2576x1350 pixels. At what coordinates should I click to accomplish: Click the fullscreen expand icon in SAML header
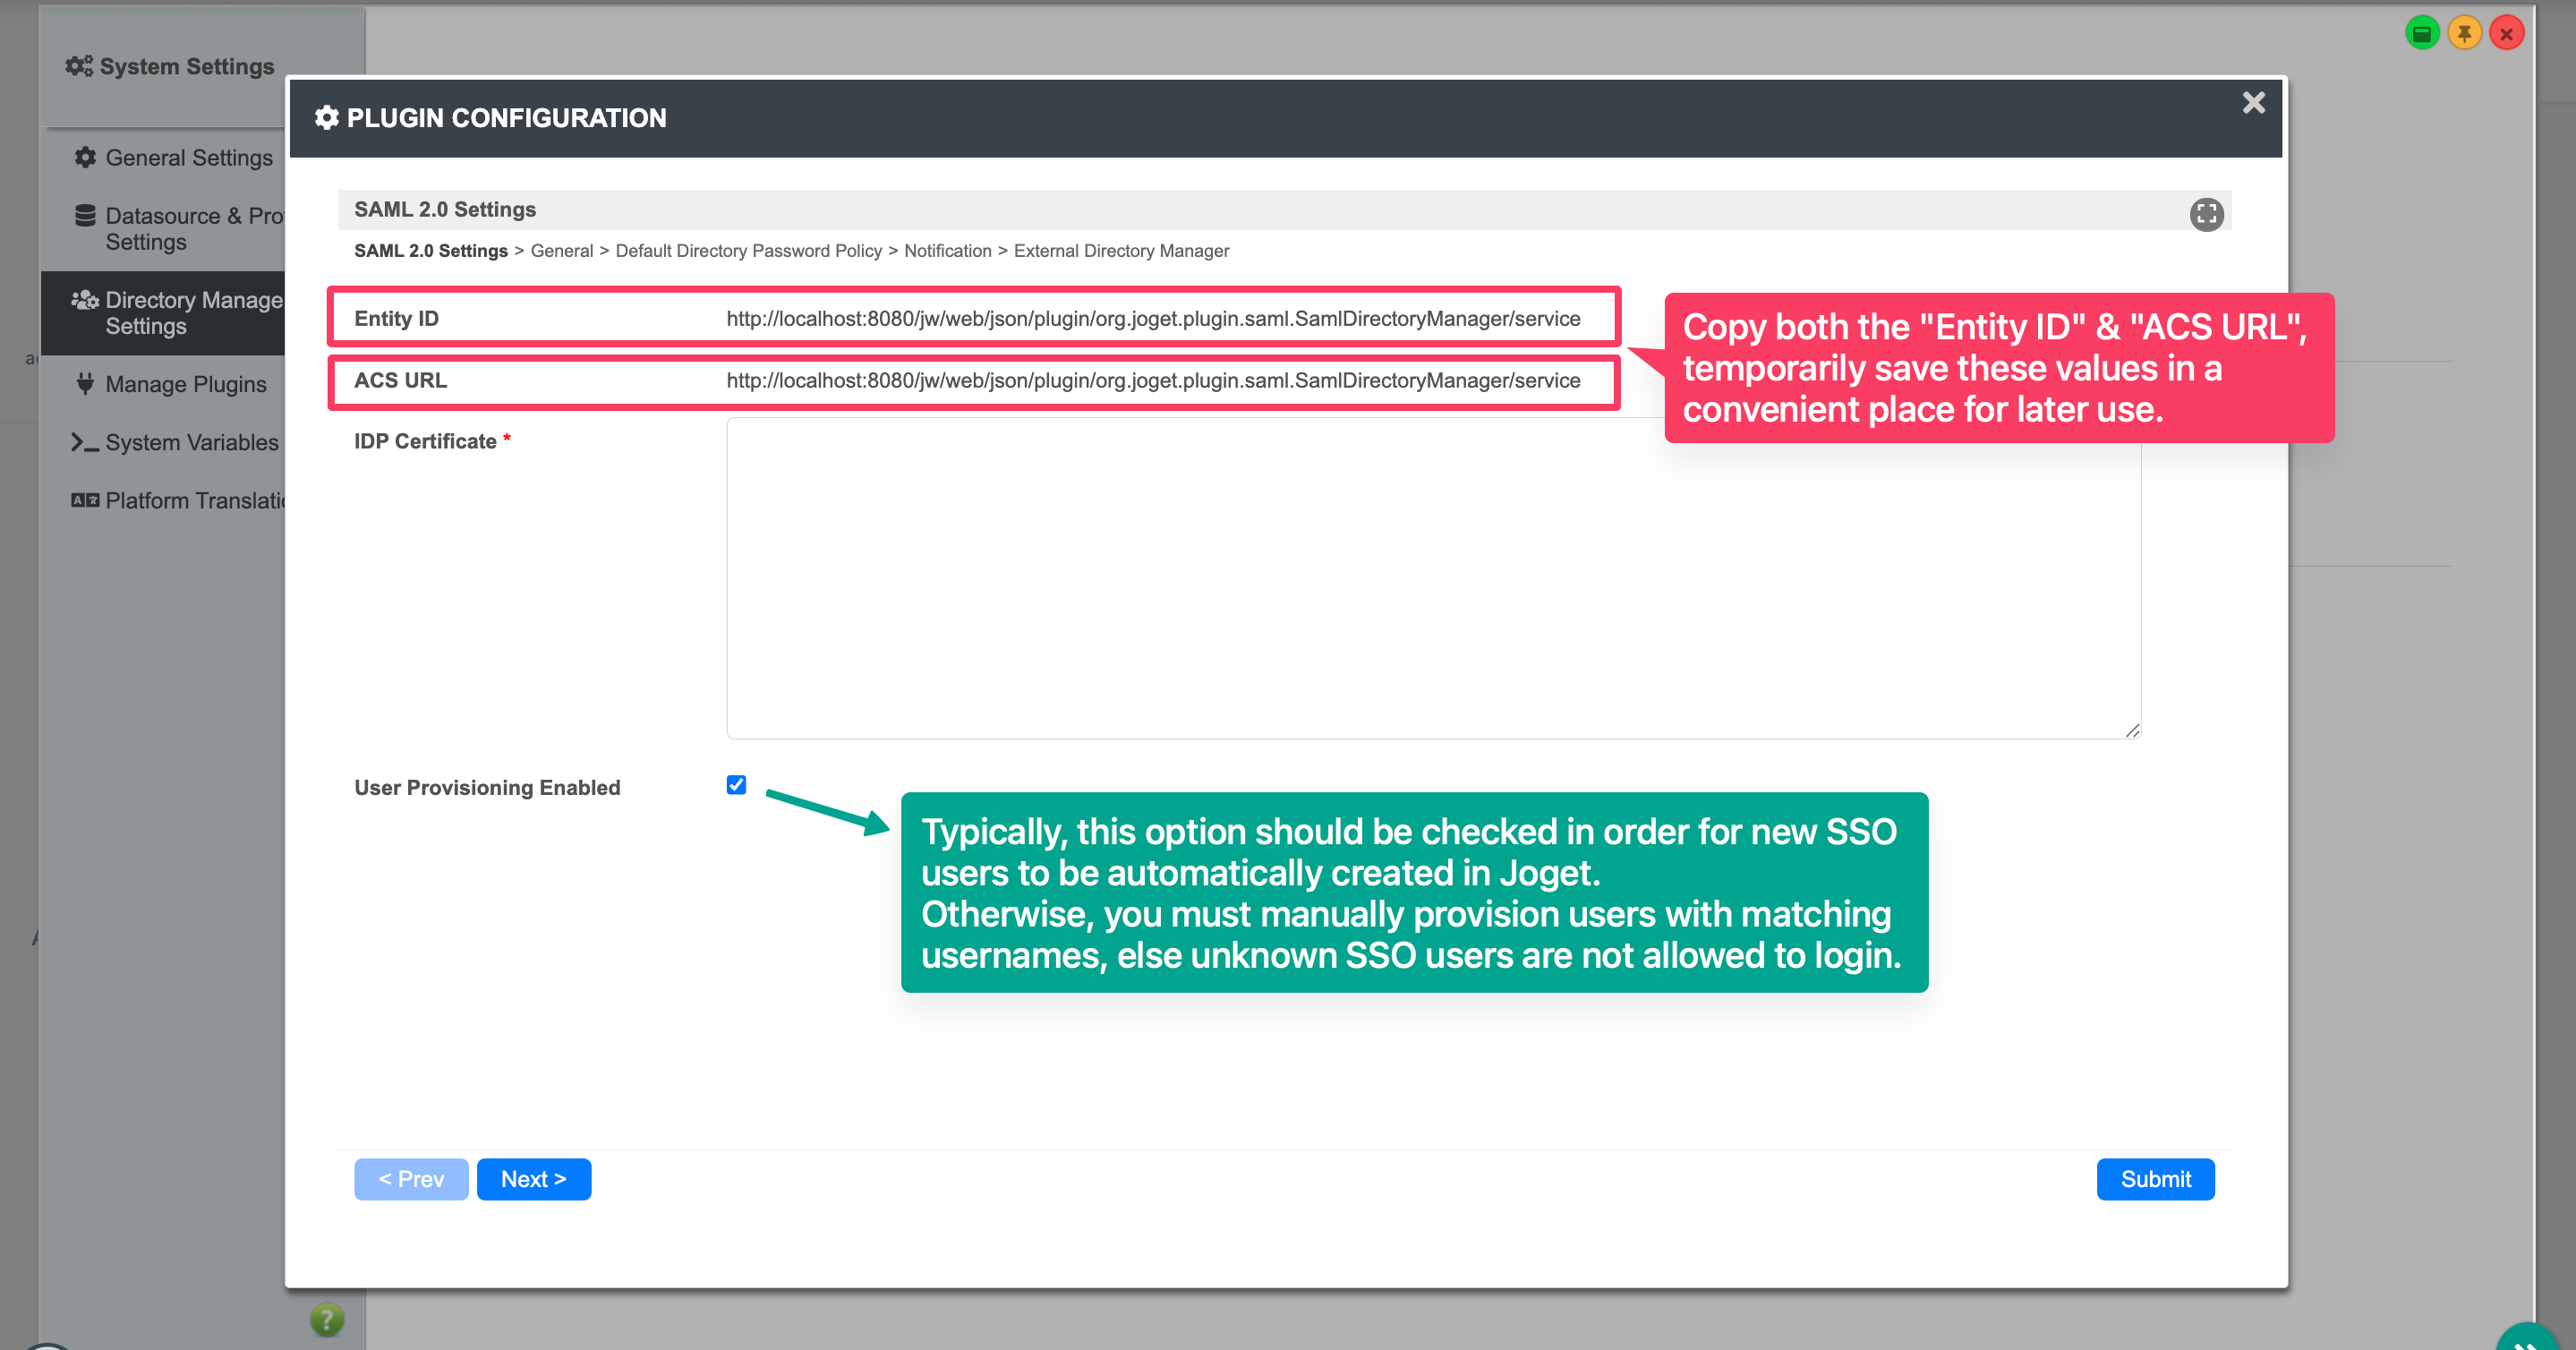(2206, 213)
